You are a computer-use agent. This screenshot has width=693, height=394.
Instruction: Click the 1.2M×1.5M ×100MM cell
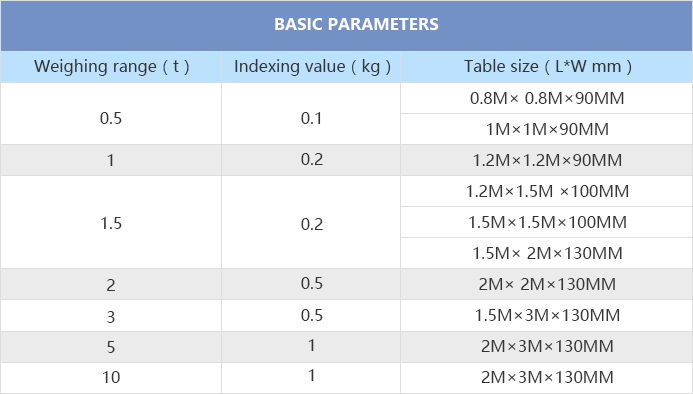(547, 191)
